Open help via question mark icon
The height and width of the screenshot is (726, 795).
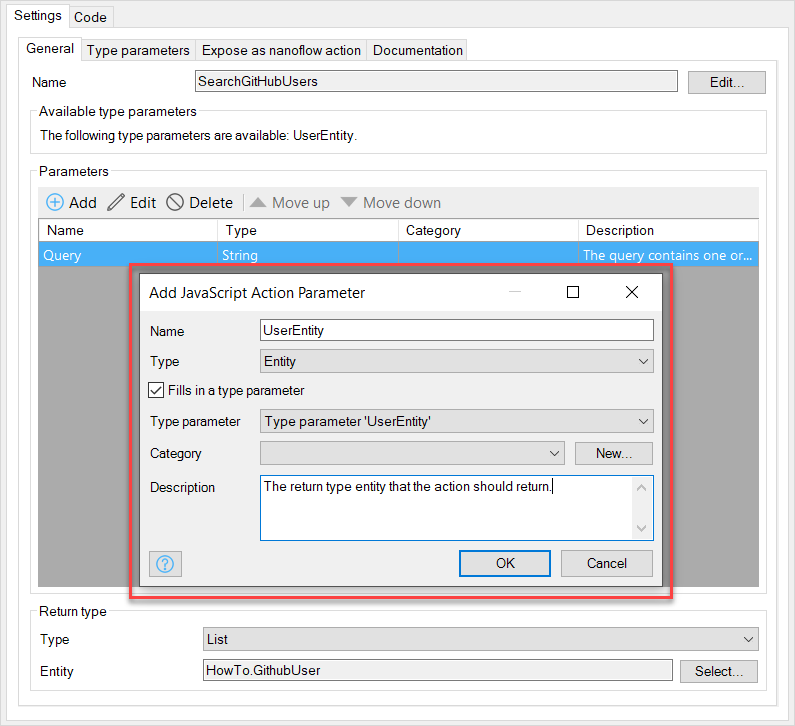[x=166, y=564]
